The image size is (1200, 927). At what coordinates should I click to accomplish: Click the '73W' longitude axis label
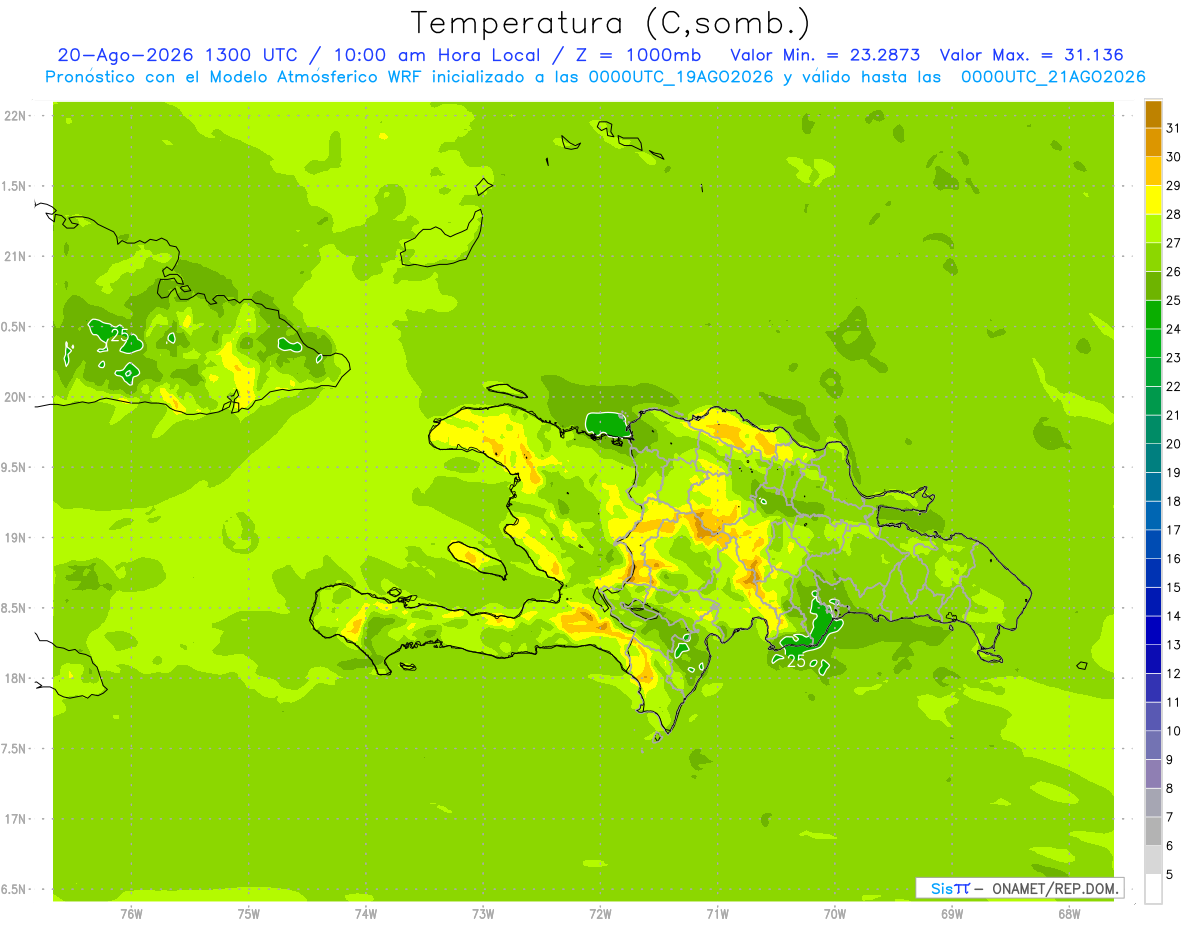click(x=483, y=913)
